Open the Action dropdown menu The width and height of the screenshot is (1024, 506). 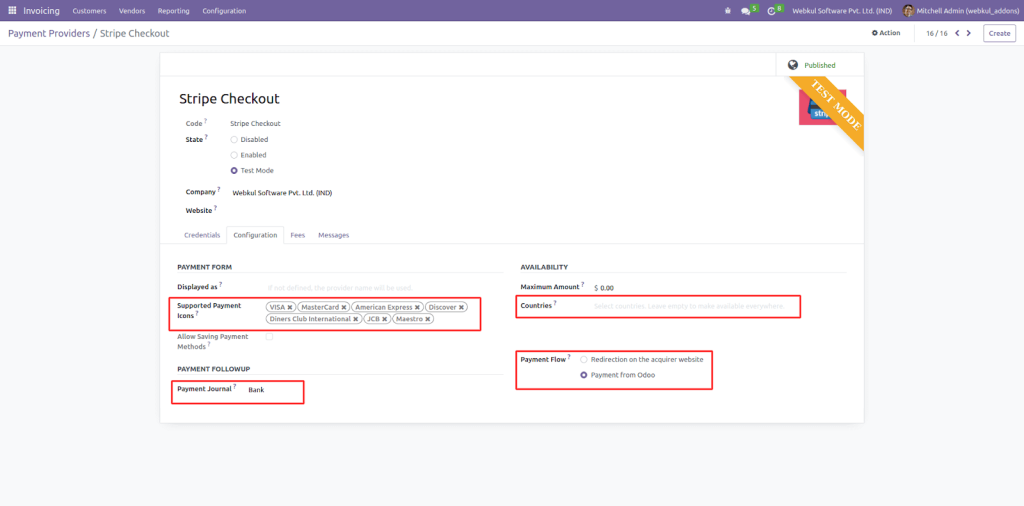886,33
